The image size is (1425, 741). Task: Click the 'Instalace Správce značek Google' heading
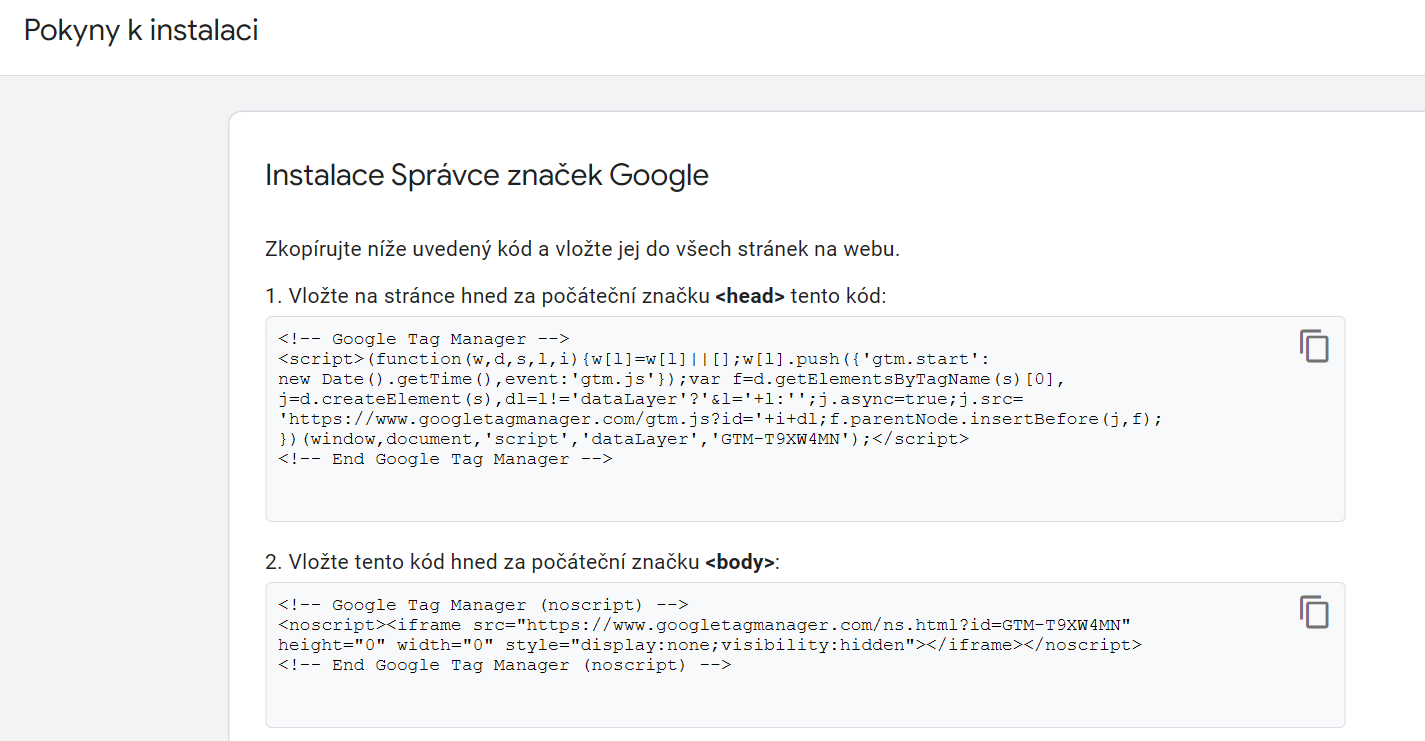[487, 175]
